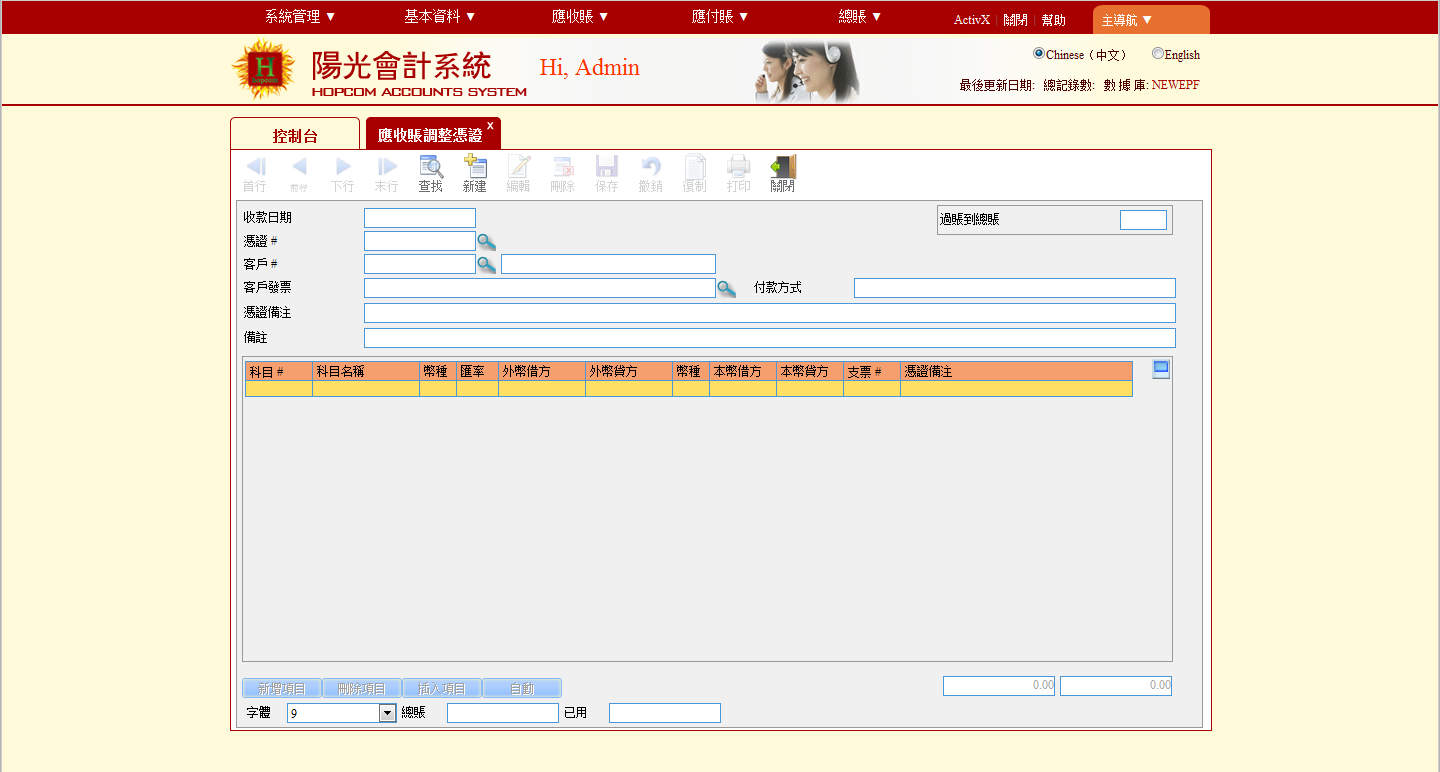This screenshot has height=772, width=1440.
Task: Select the Chinese (中文) language radio button
Action: coord(1039,54)
